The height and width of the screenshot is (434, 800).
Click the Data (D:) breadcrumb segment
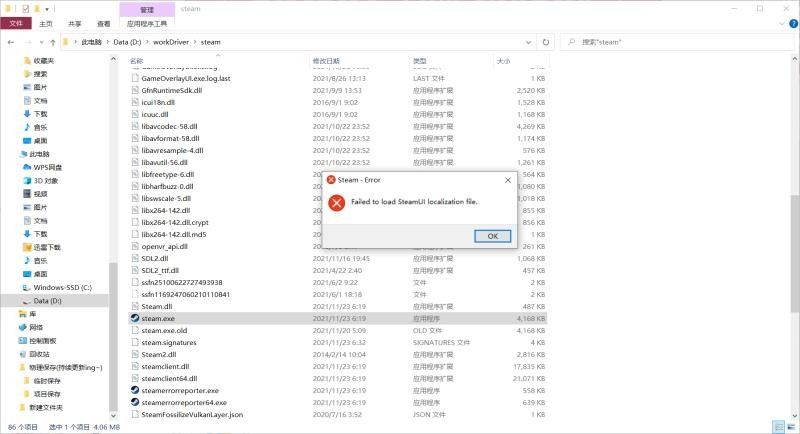[127, 42]
